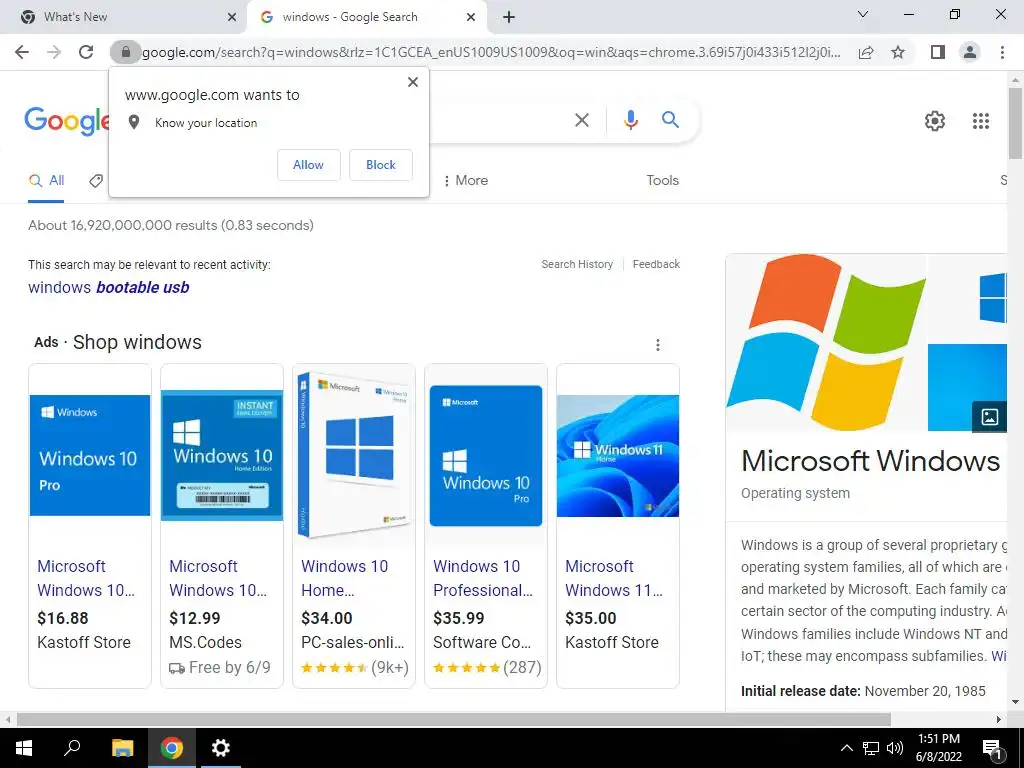Open the Shopping tag tab icon

tap(96, 181)
